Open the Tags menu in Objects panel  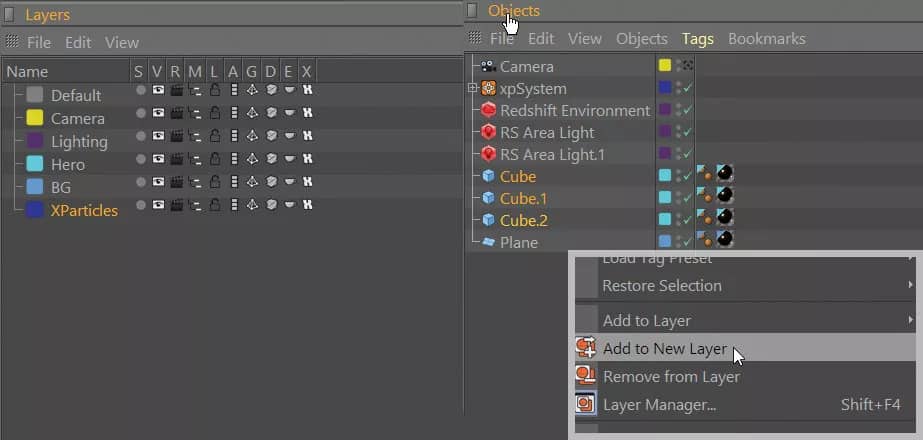(x=697, y=39)
